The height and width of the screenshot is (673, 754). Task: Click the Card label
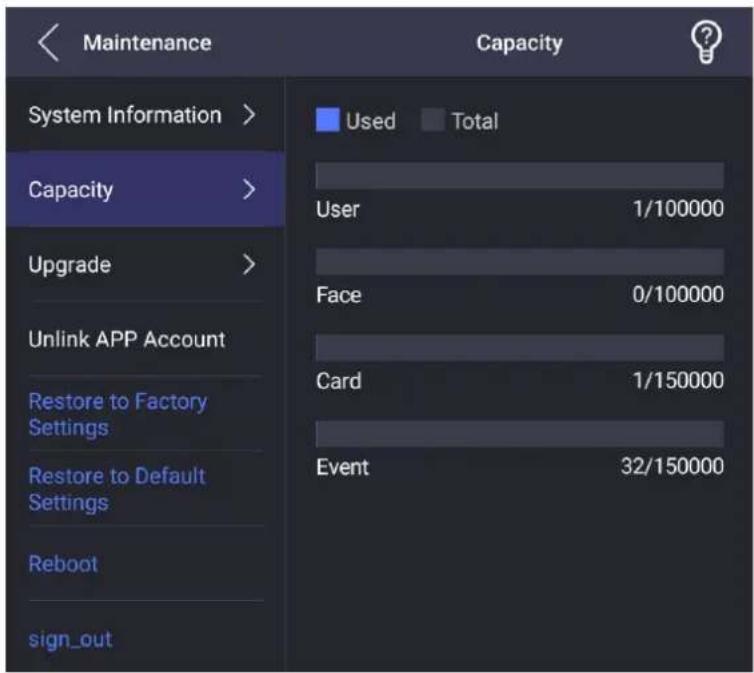(x=339, y=381)
